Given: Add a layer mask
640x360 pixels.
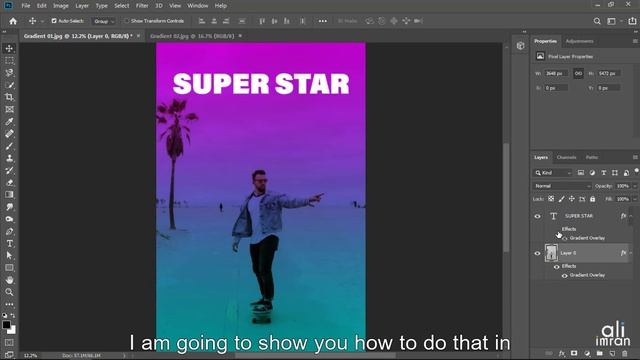Looking at the screenshot, I should tap(574, 353).
